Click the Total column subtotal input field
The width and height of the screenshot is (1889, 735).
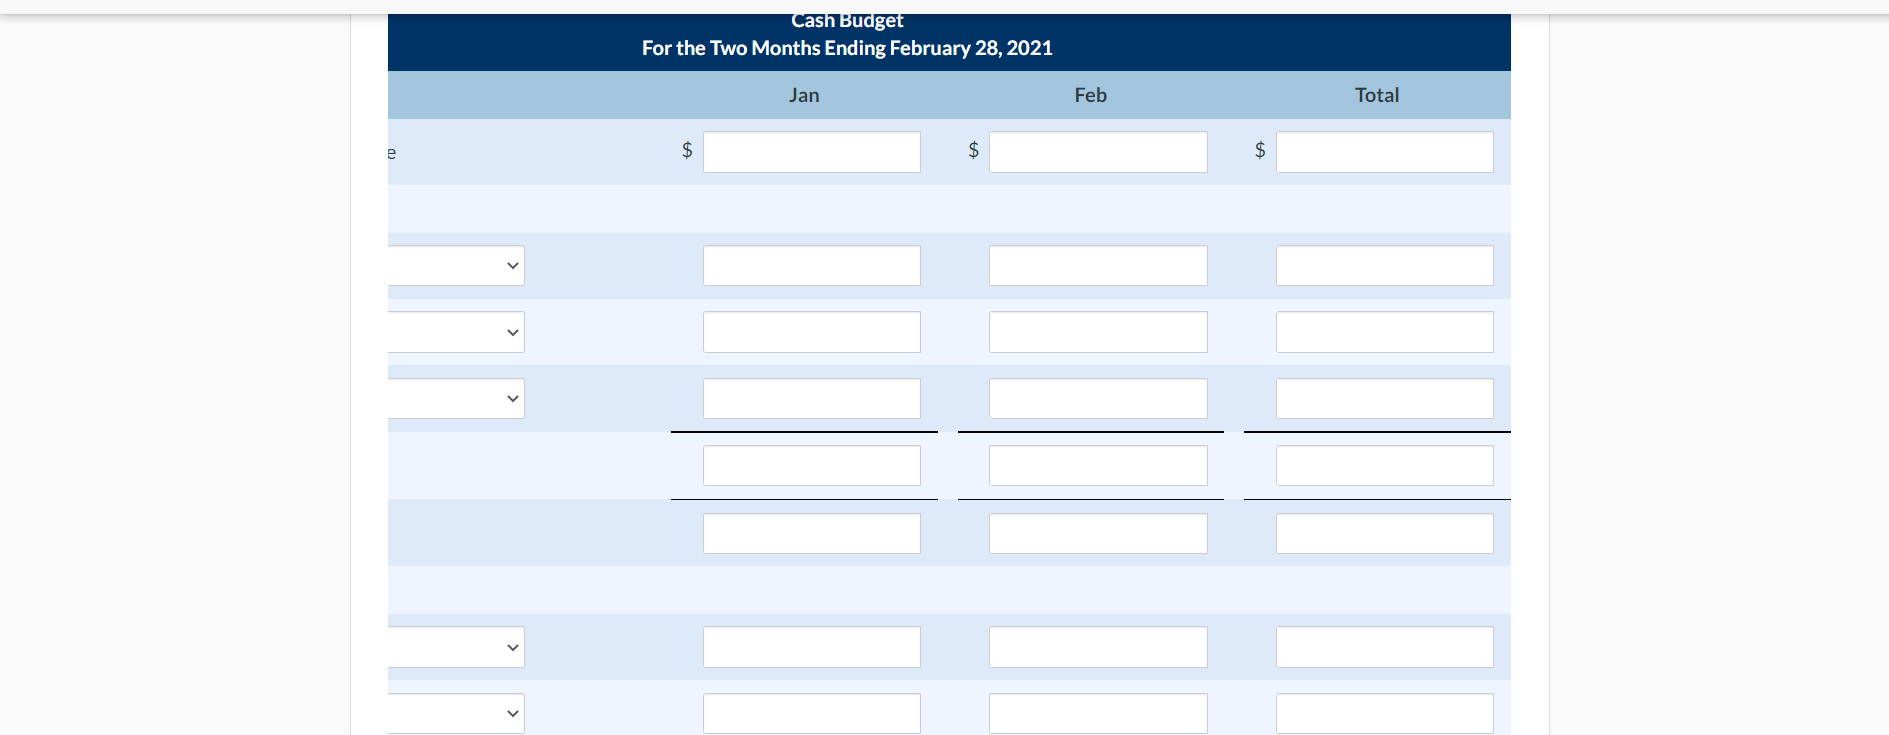[1384, 465]
